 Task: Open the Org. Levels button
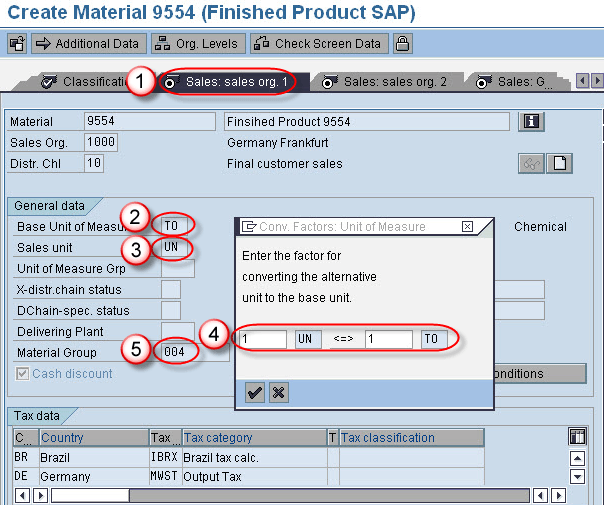click(x=196, y=44)
